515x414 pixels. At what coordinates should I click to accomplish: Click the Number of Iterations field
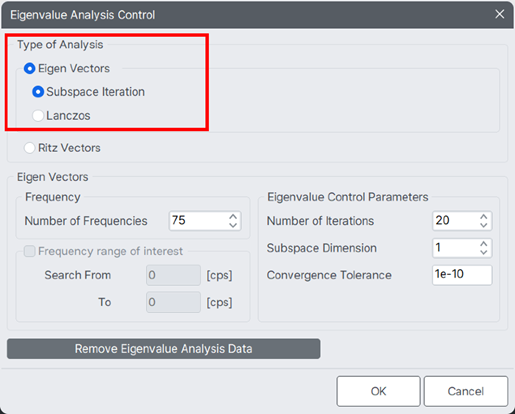click(462, 221)
